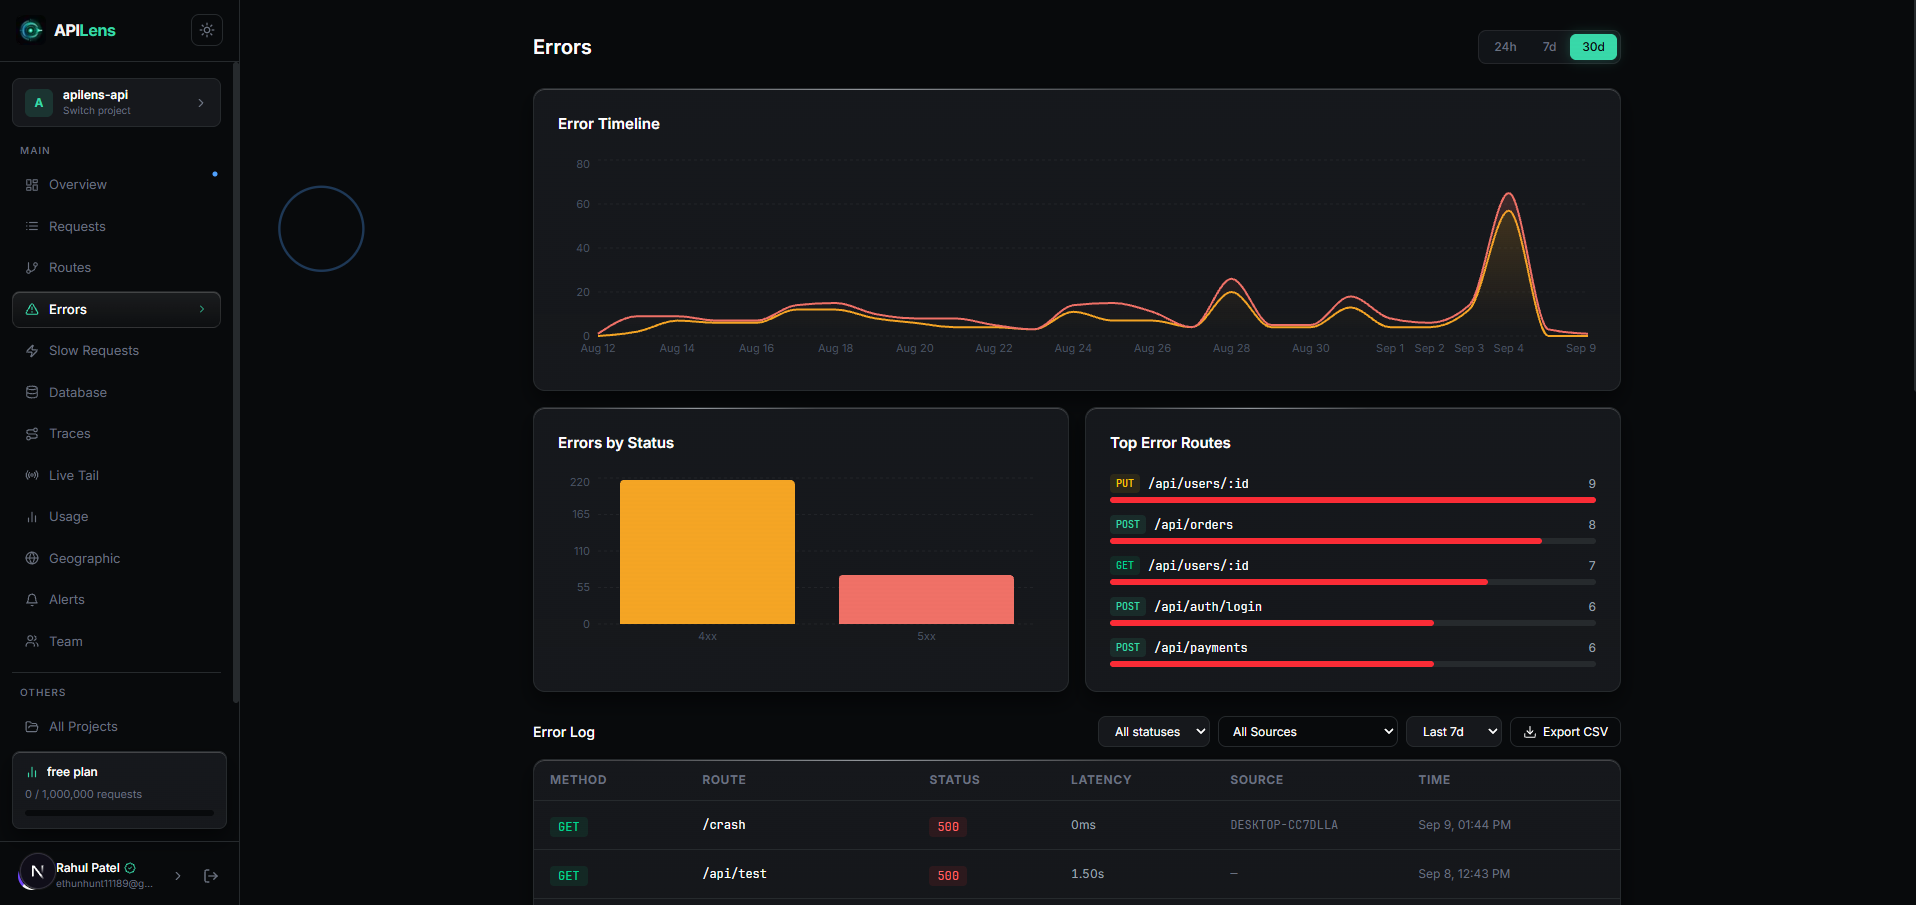Click the PUT /api/users/:id route row
Screen dimensions: 1916x905
point(1352,489)
